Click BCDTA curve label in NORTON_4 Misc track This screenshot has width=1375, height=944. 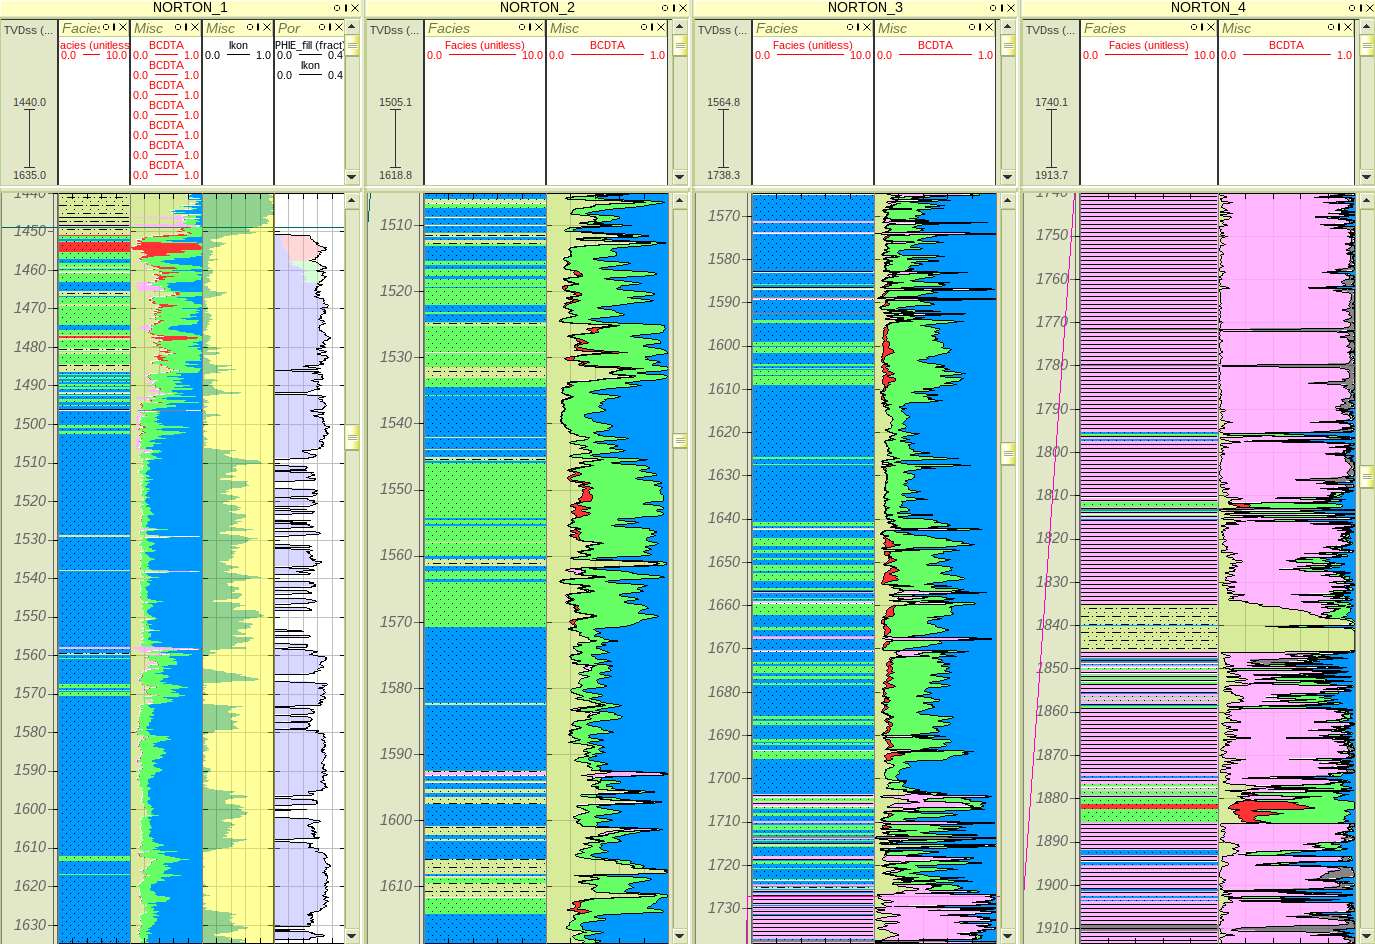[1286, 45]
